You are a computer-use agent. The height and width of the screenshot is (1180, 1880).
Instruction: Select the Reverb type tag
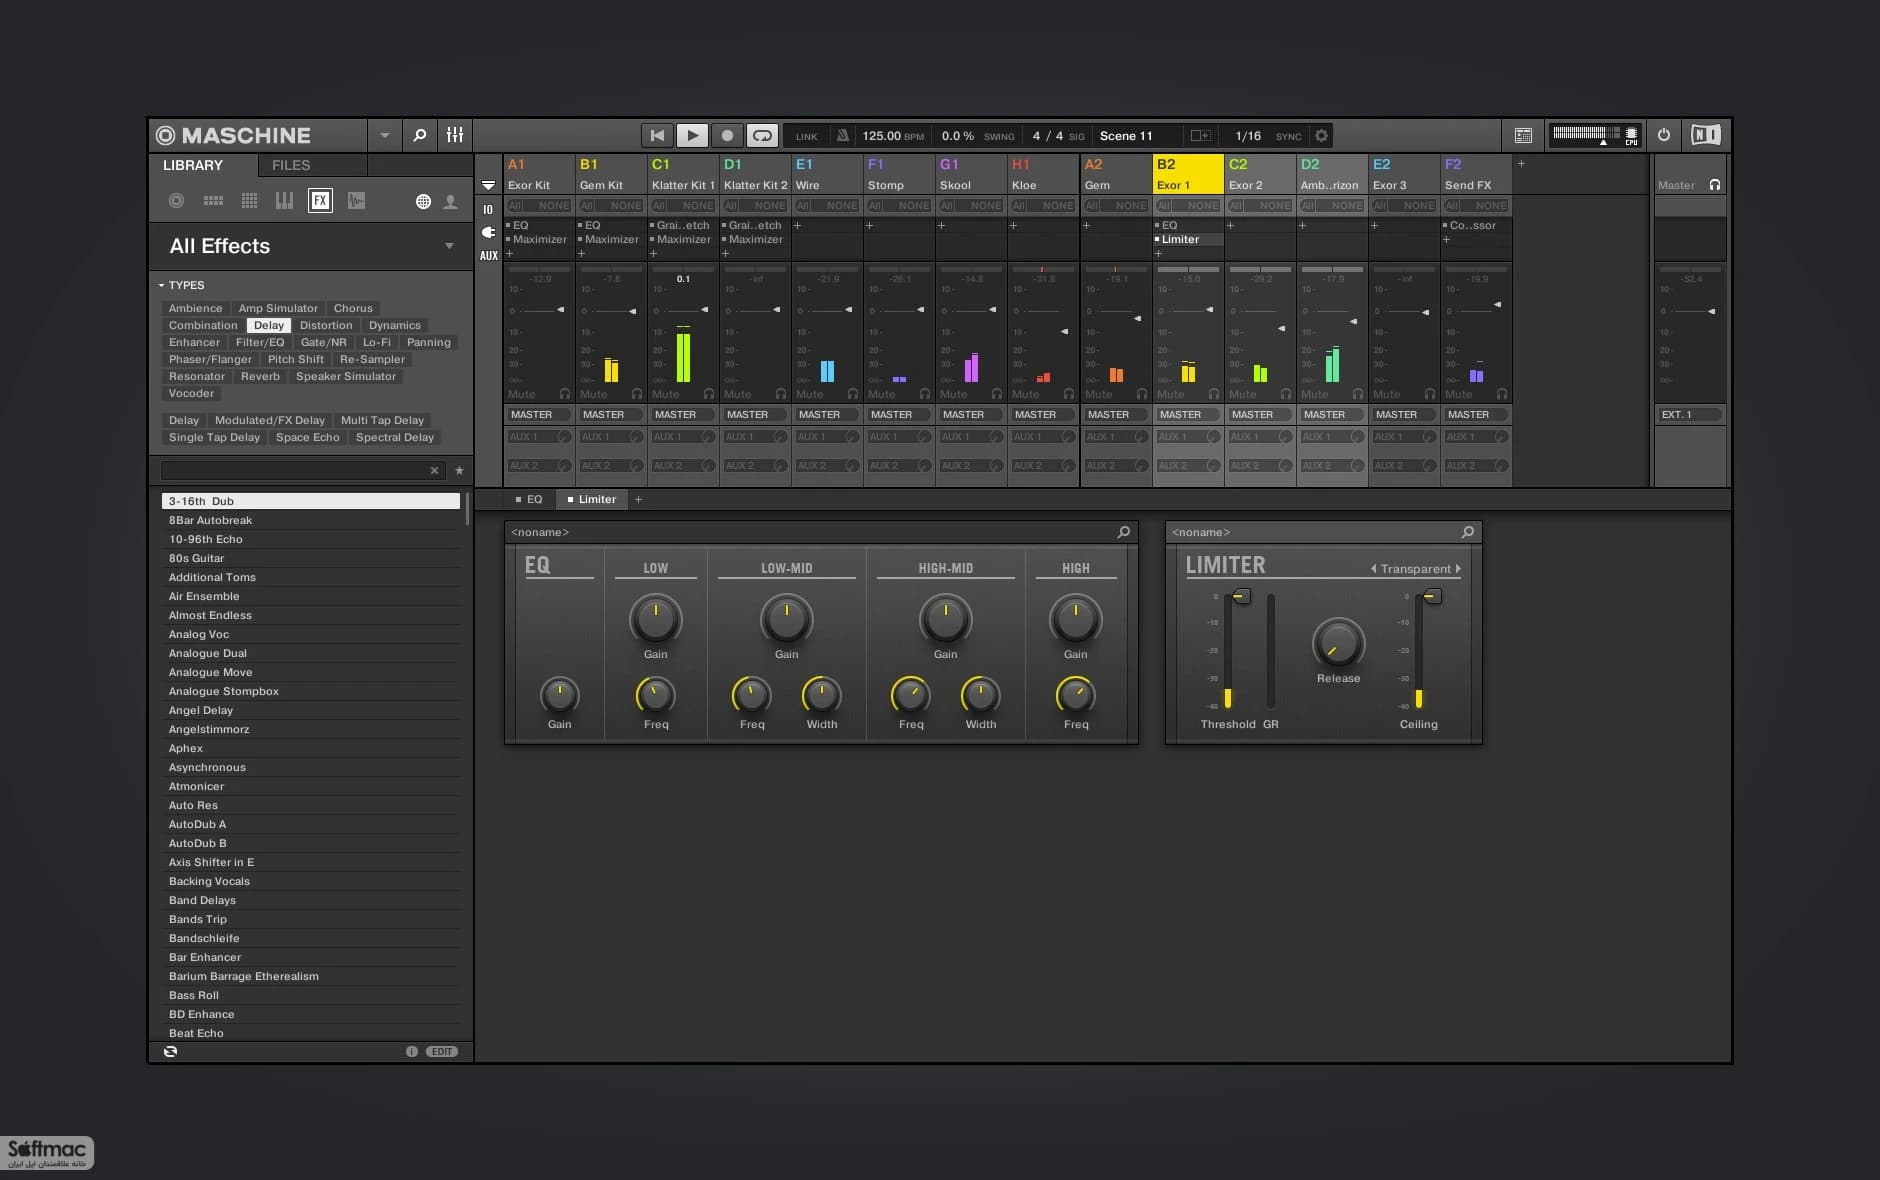[x=260, y=376]
